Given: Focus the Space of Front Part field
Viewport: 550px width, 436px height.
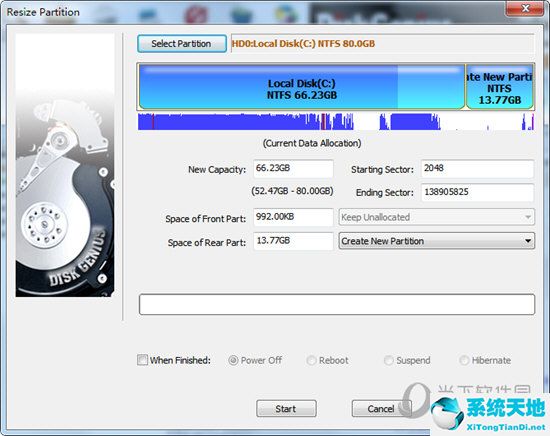Looking at the screenshot, I should point(293,217).
